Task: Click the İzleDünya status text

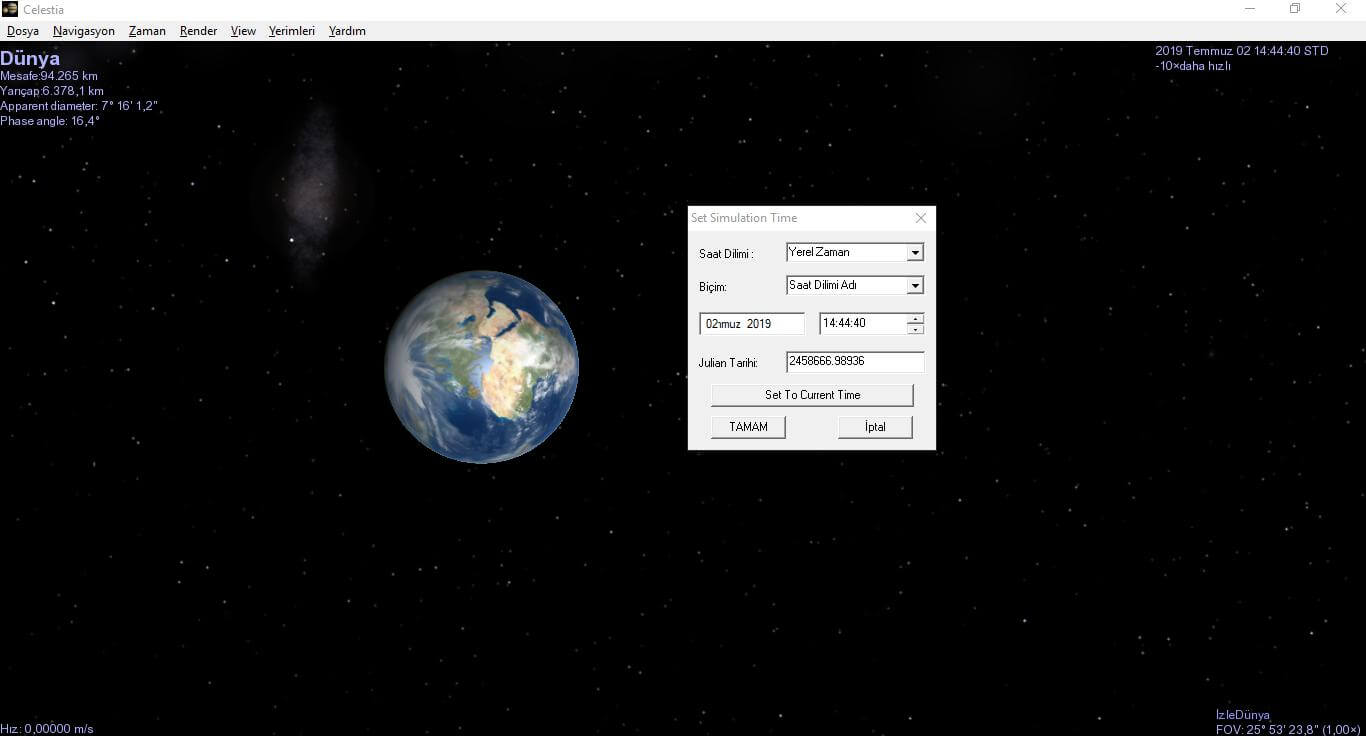Action: click(1243, 715)
